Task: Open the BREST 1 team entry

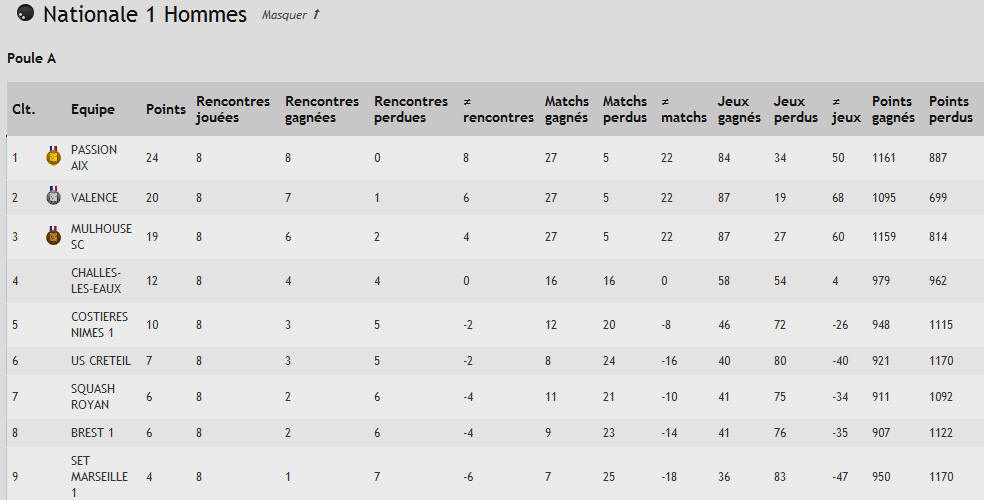Action: (92, 433)
